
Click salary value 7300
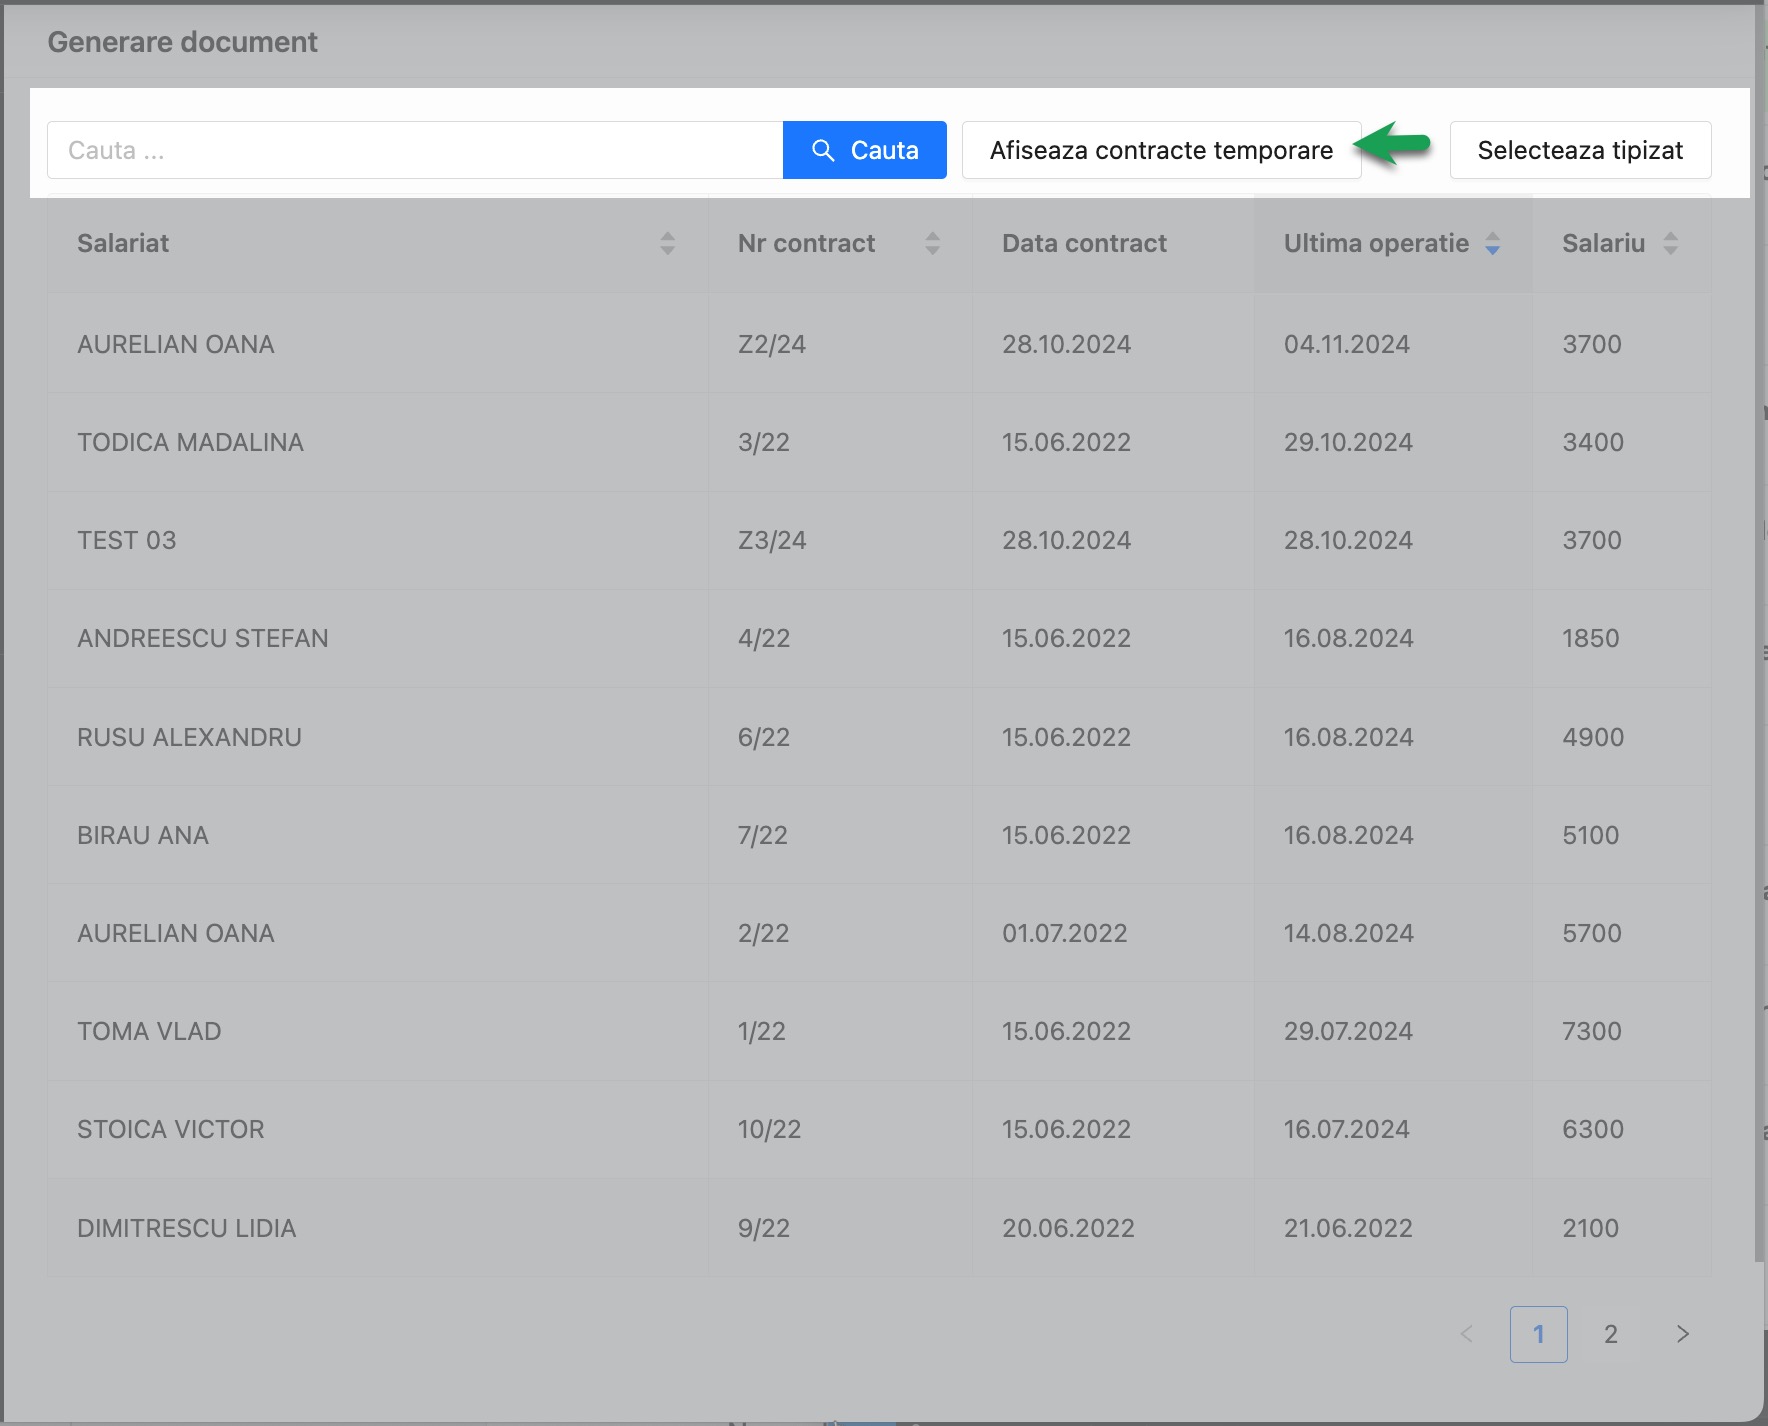pyautogui.click(x=1592, y=1031)
